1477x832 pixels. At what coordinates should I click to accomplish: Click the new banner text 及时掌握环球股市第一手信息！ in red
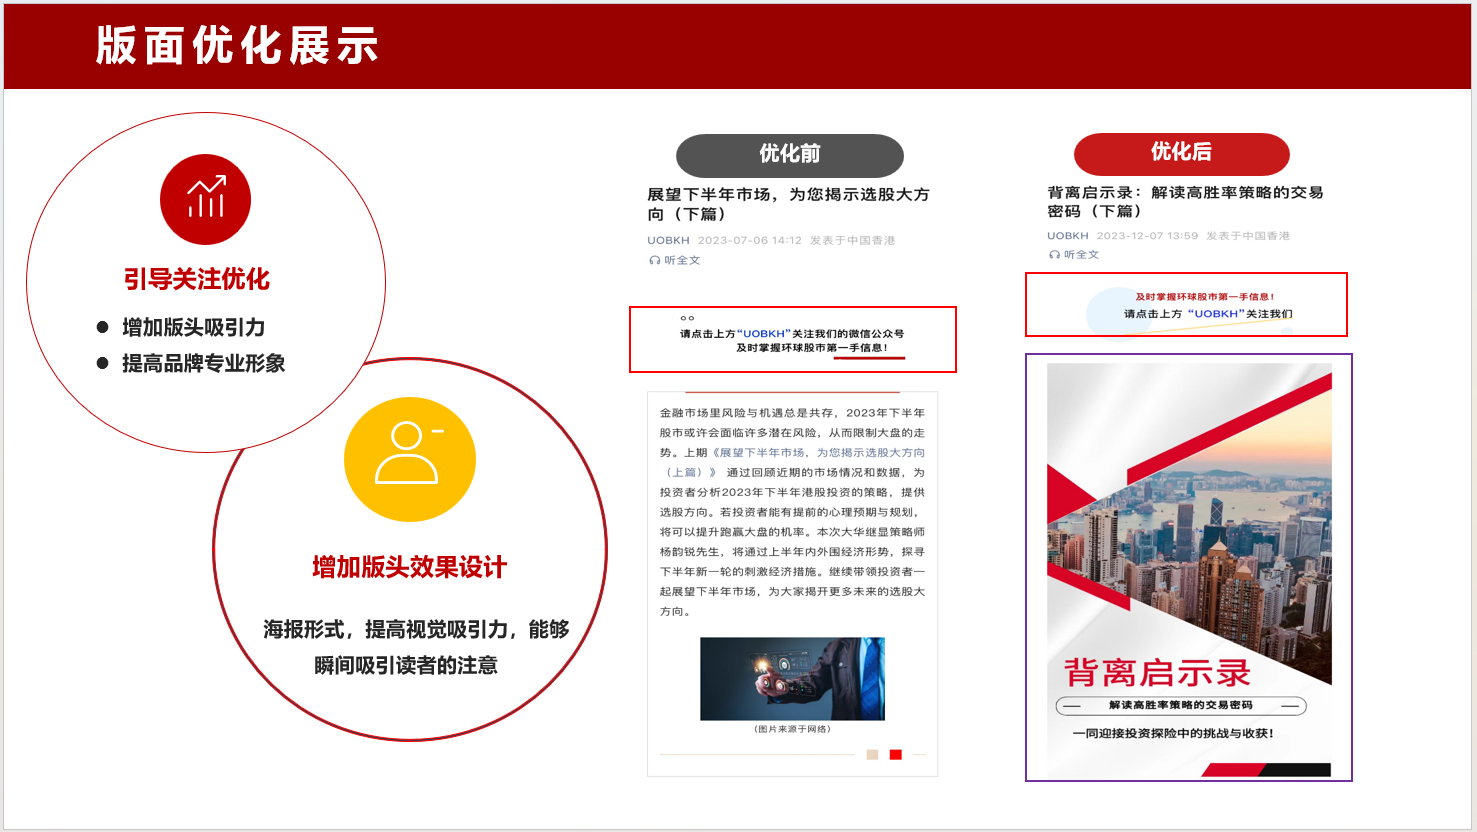click(x=1205, y=297)
